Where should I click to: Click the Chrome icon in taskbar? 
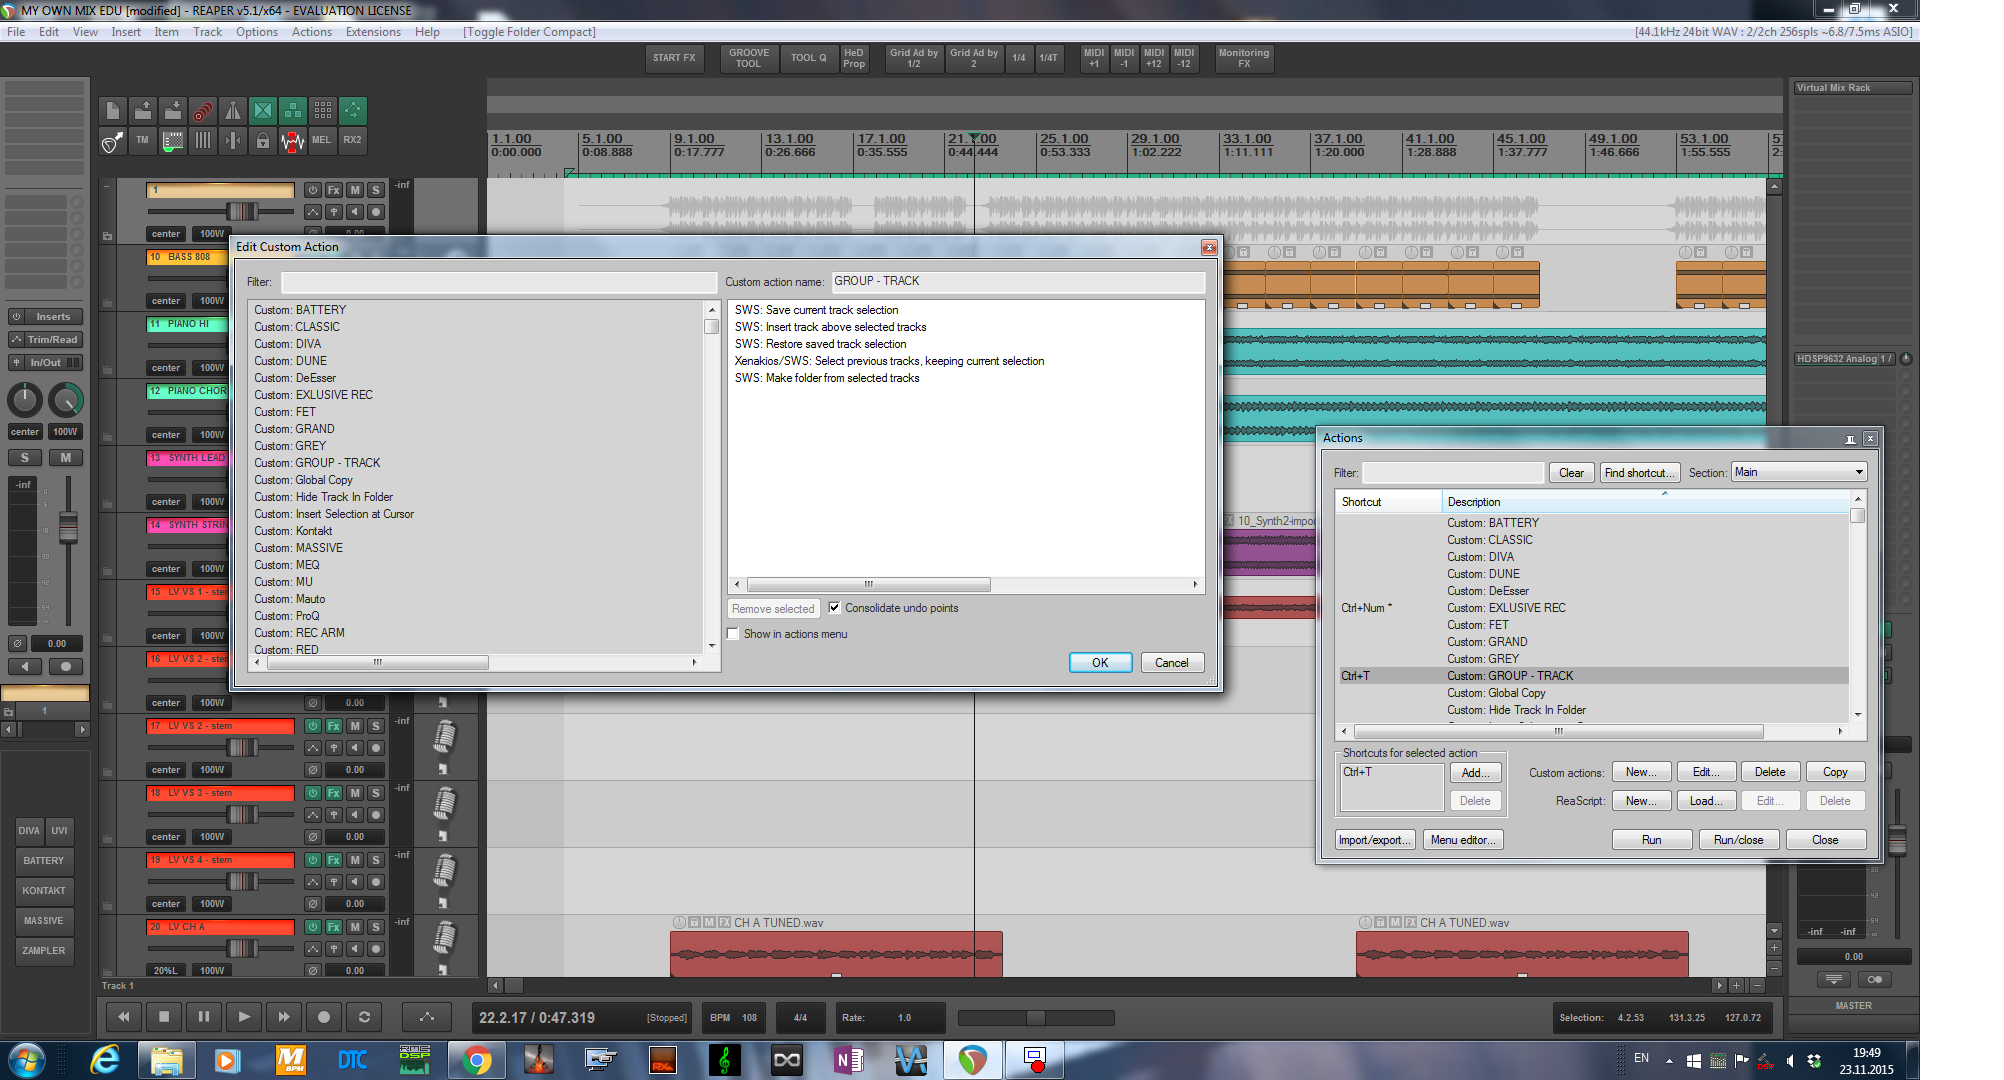coord(477,1060)
